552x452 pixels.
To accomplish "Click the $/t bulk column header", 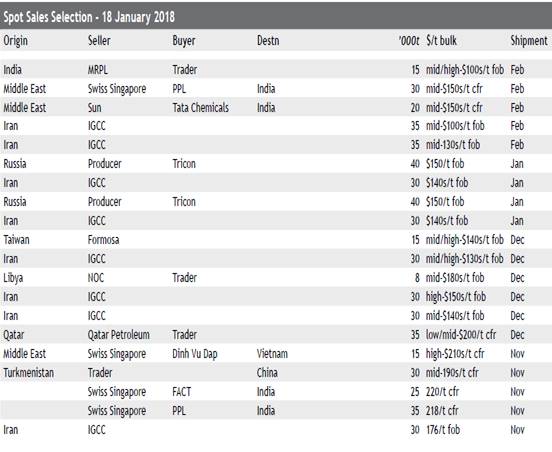I will click(x=441, y=40).
